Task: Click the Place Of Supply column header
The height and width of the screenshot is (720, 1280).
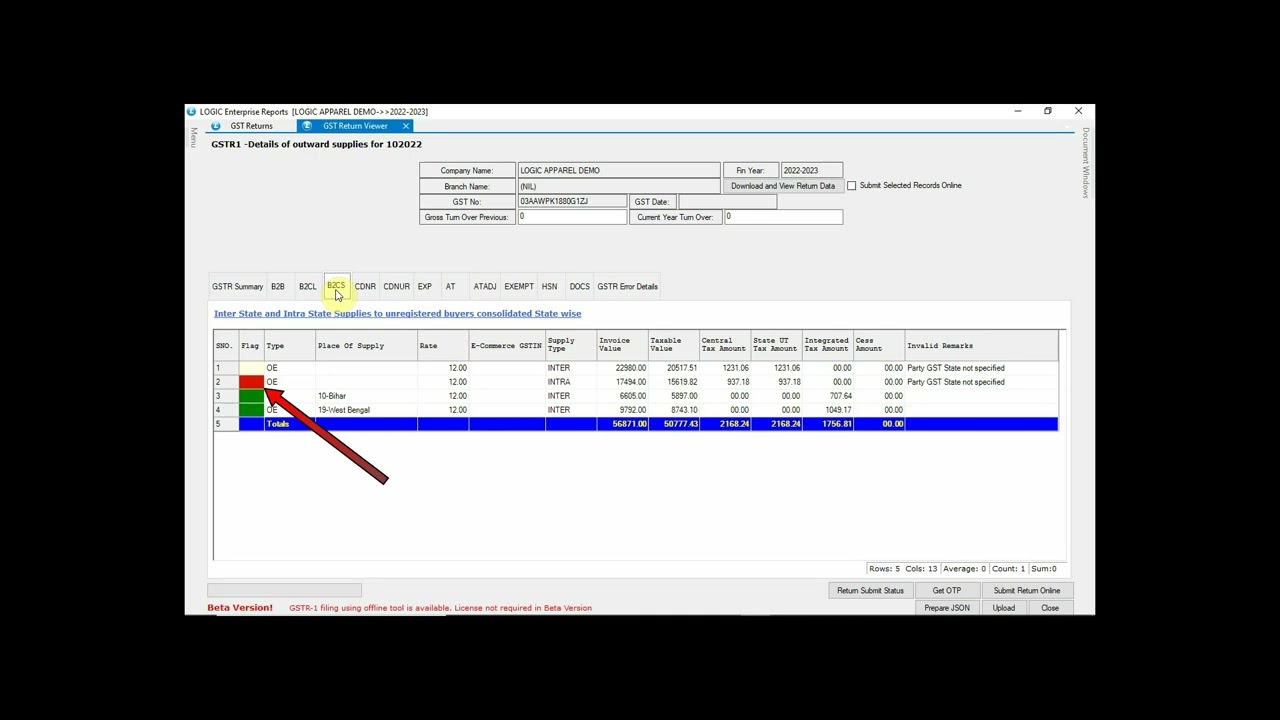Action: point(366,346)
